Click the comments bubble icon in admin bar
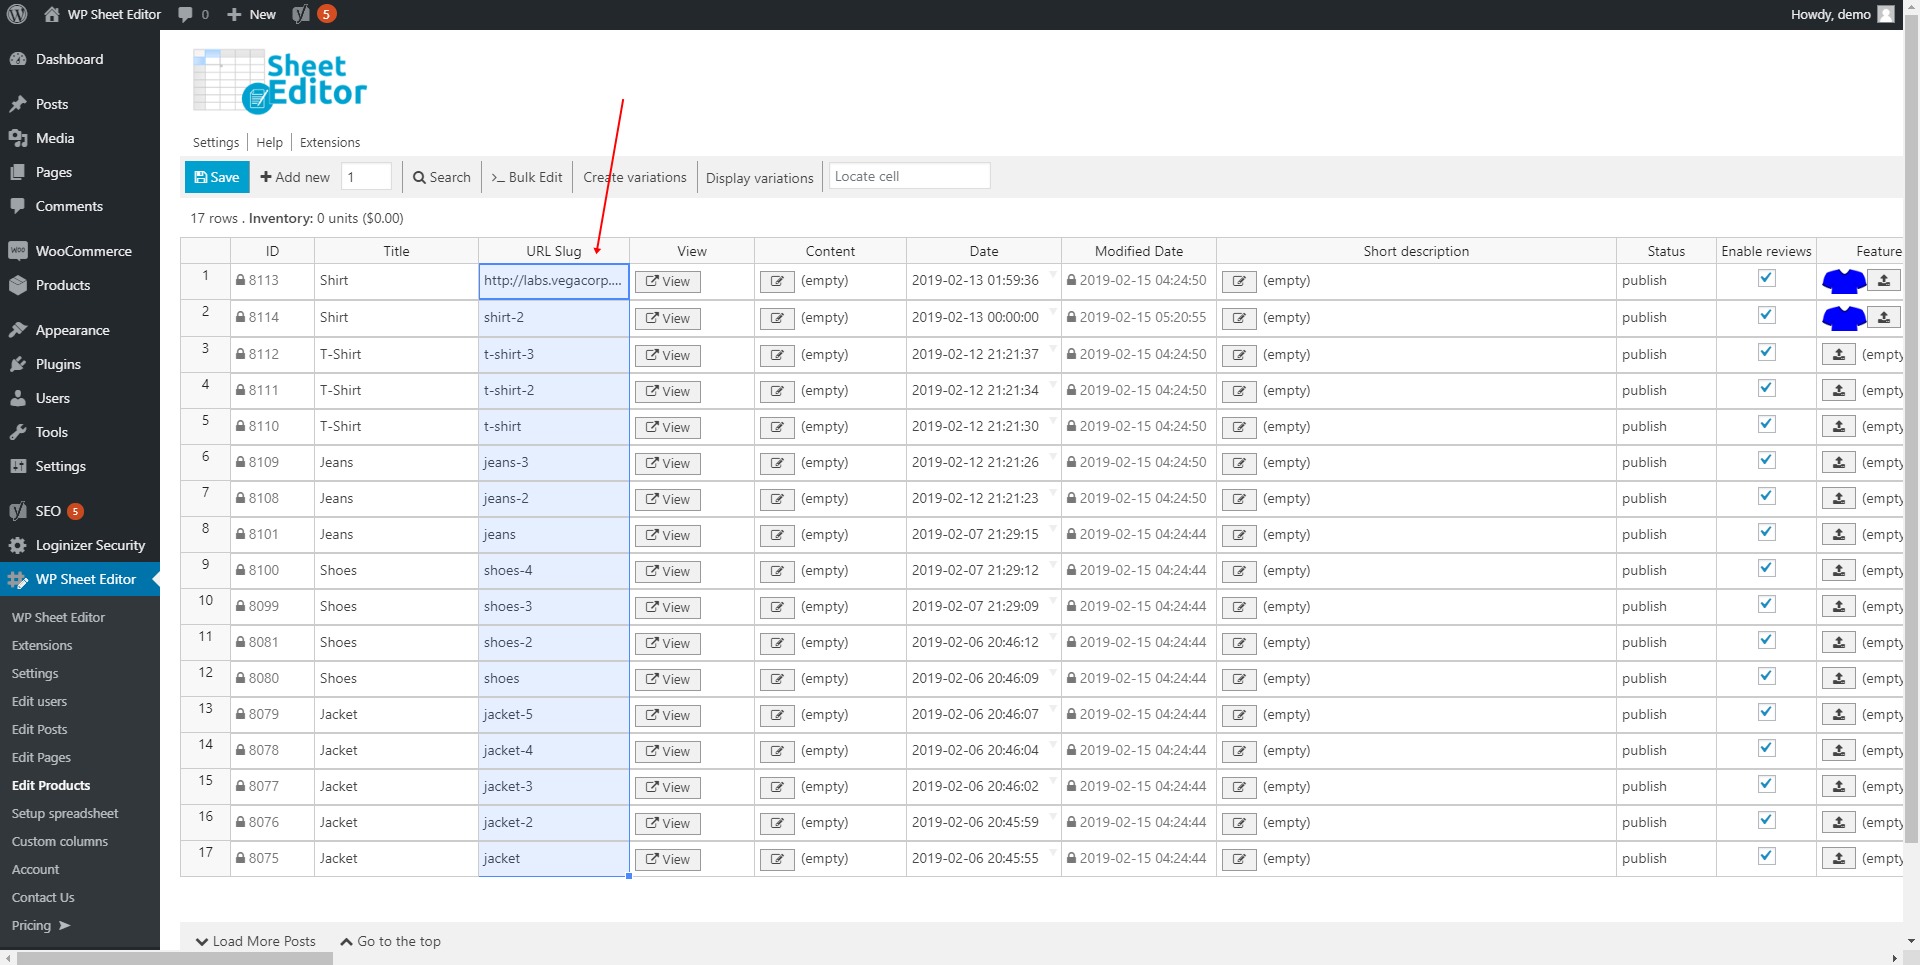 click(x=186, y=14)
